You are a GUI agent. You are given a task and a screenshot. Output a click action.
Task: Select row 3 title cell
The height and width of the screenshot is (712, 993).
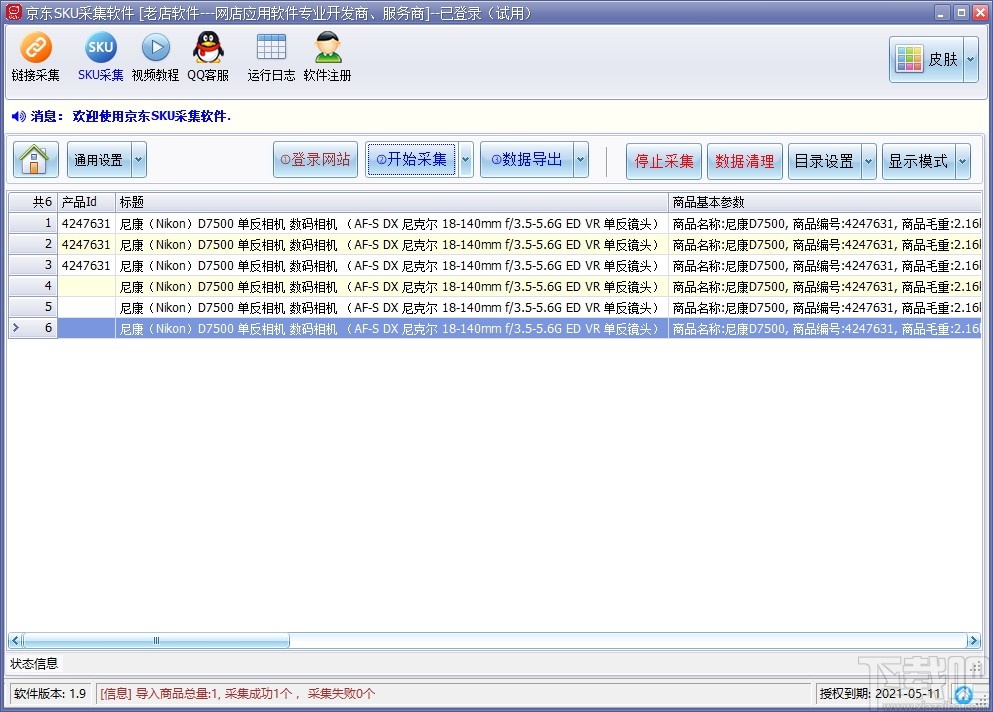coord(391,265)
